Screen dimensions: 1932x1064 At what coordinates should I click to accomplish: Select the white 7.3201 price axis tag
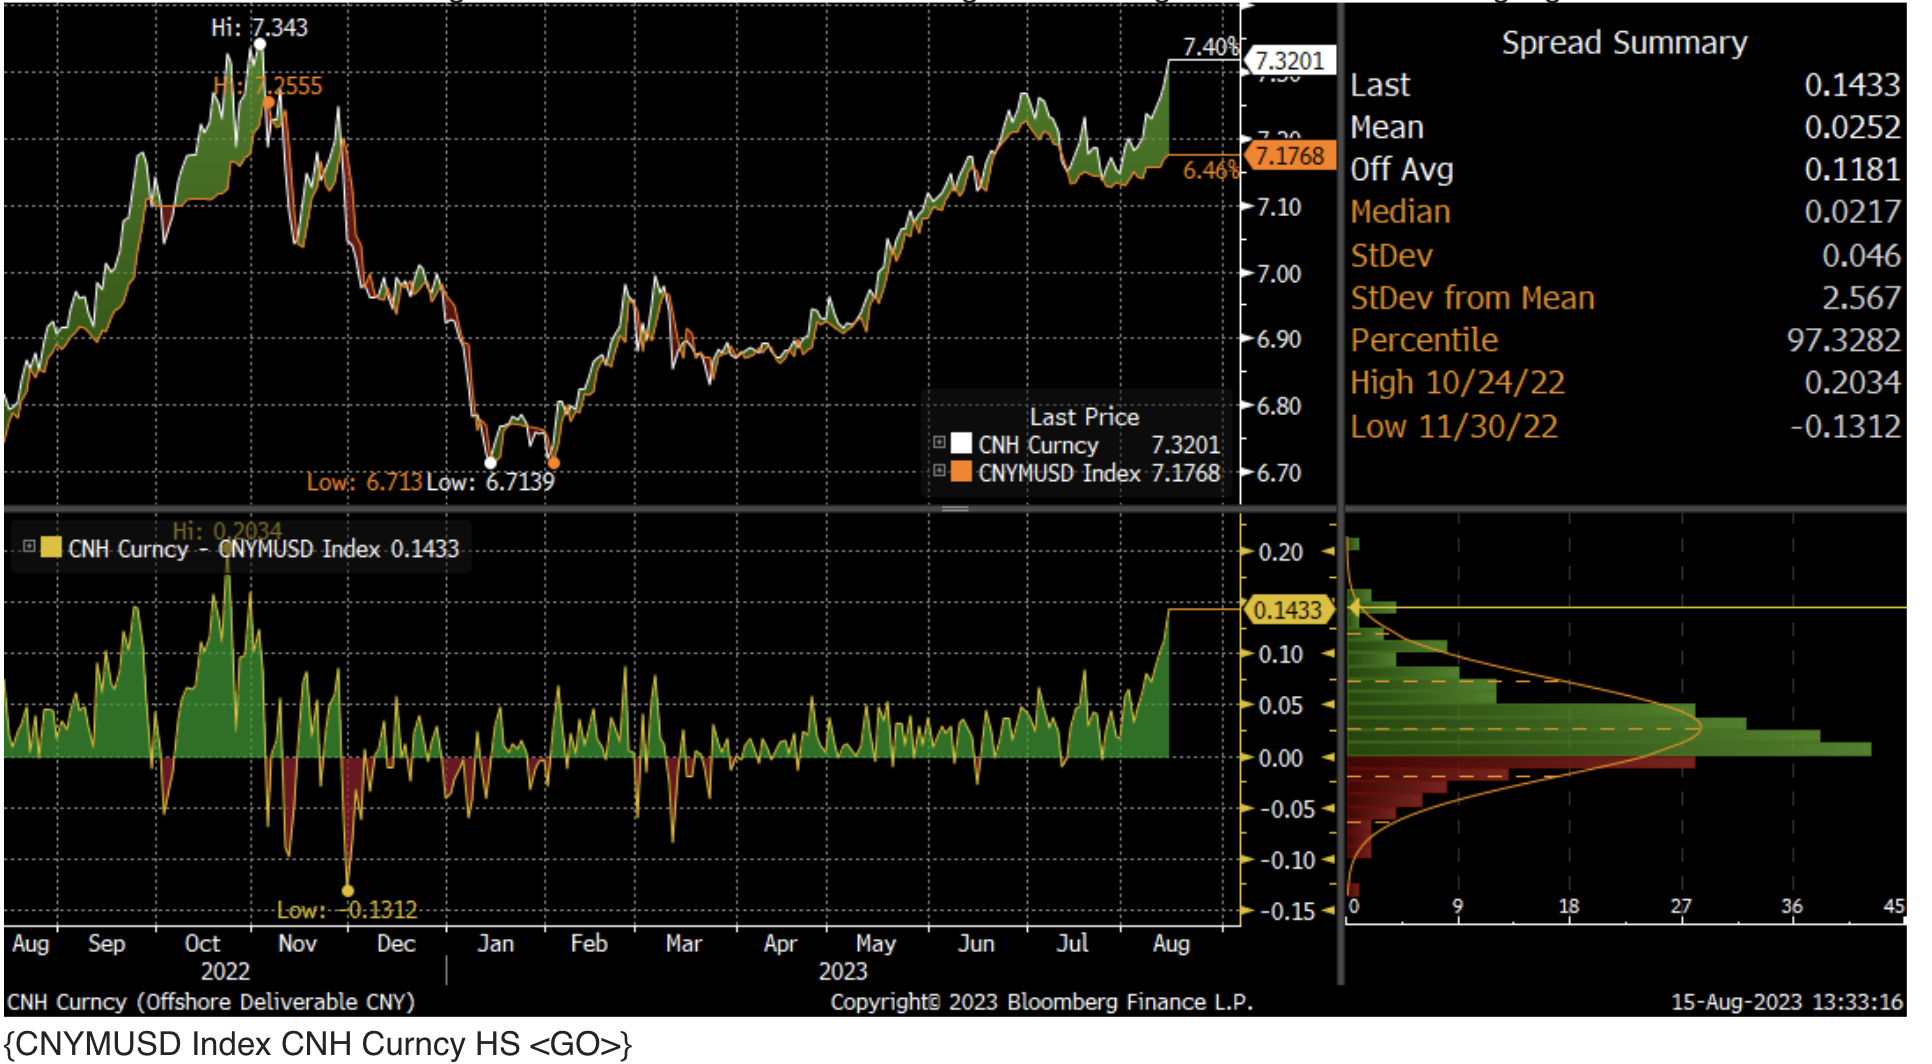tap(1290, 61)
